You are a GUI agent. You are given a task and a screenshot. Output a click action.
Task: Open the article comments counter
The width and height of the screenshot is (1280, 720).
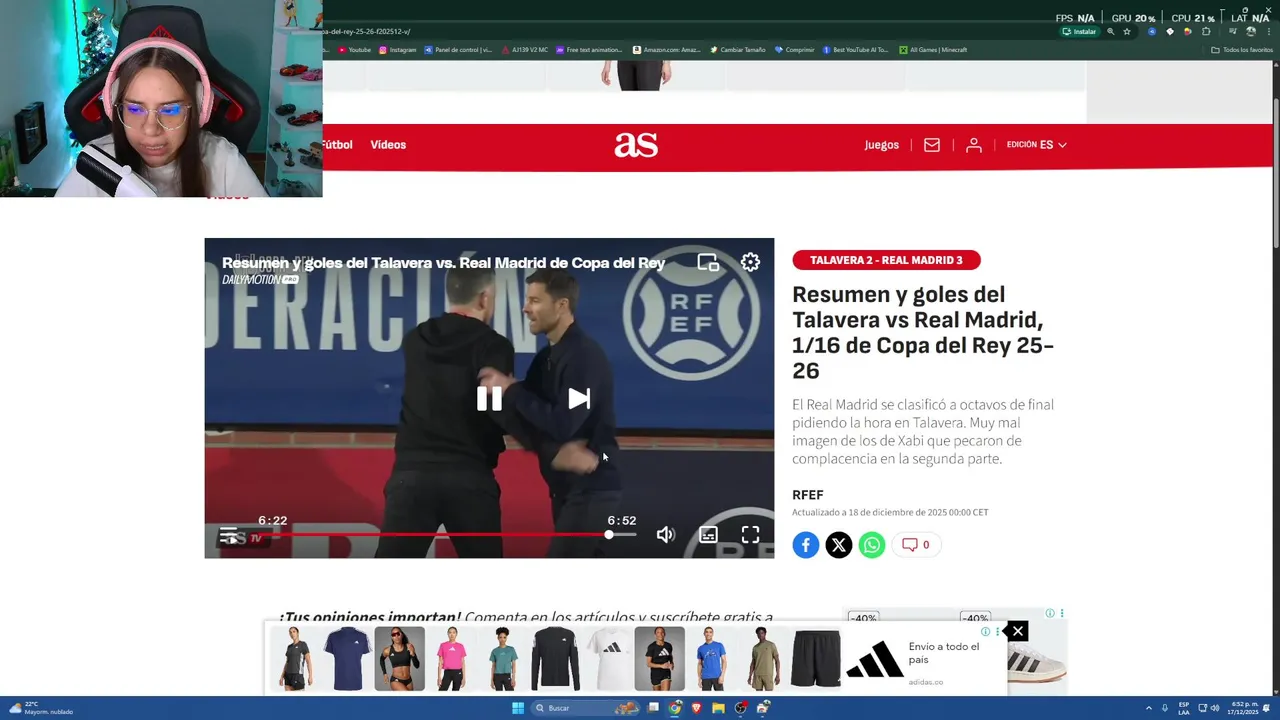[916, 545]
